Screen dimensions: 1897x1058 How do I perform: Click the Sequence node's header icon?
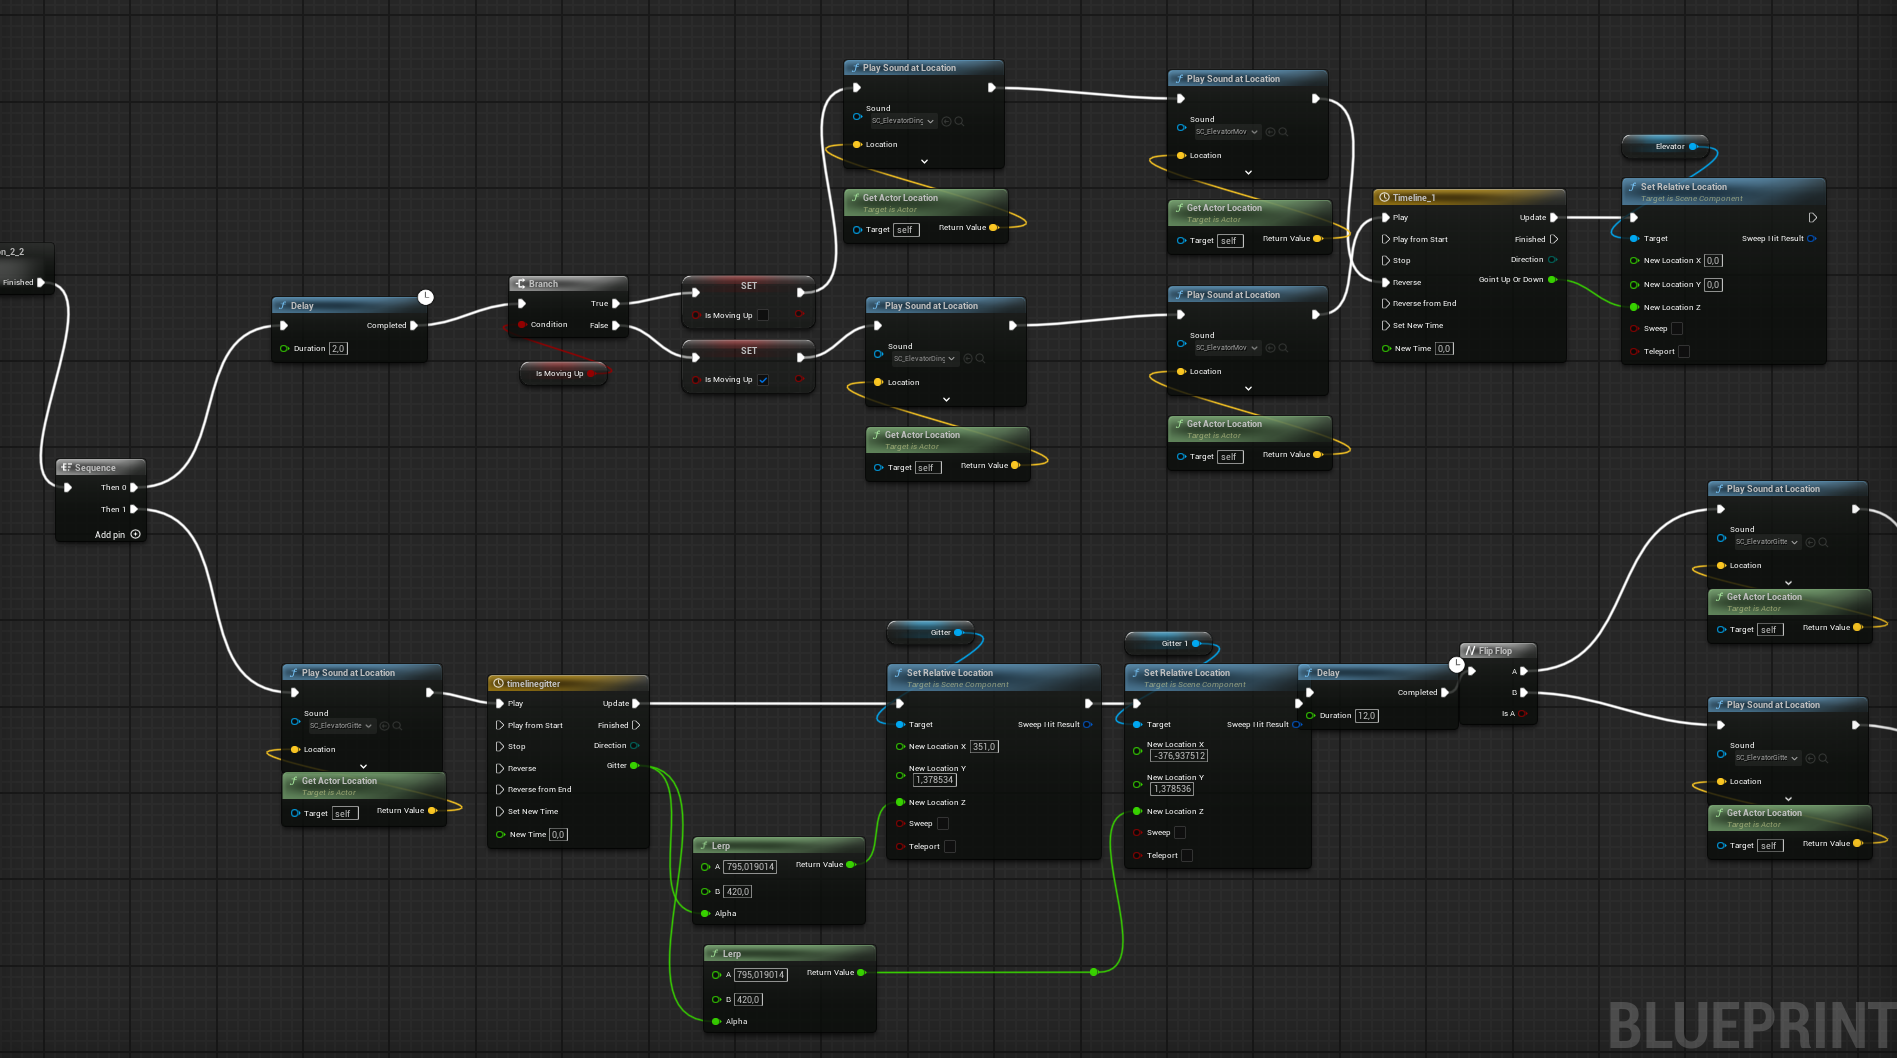point(66,468)
